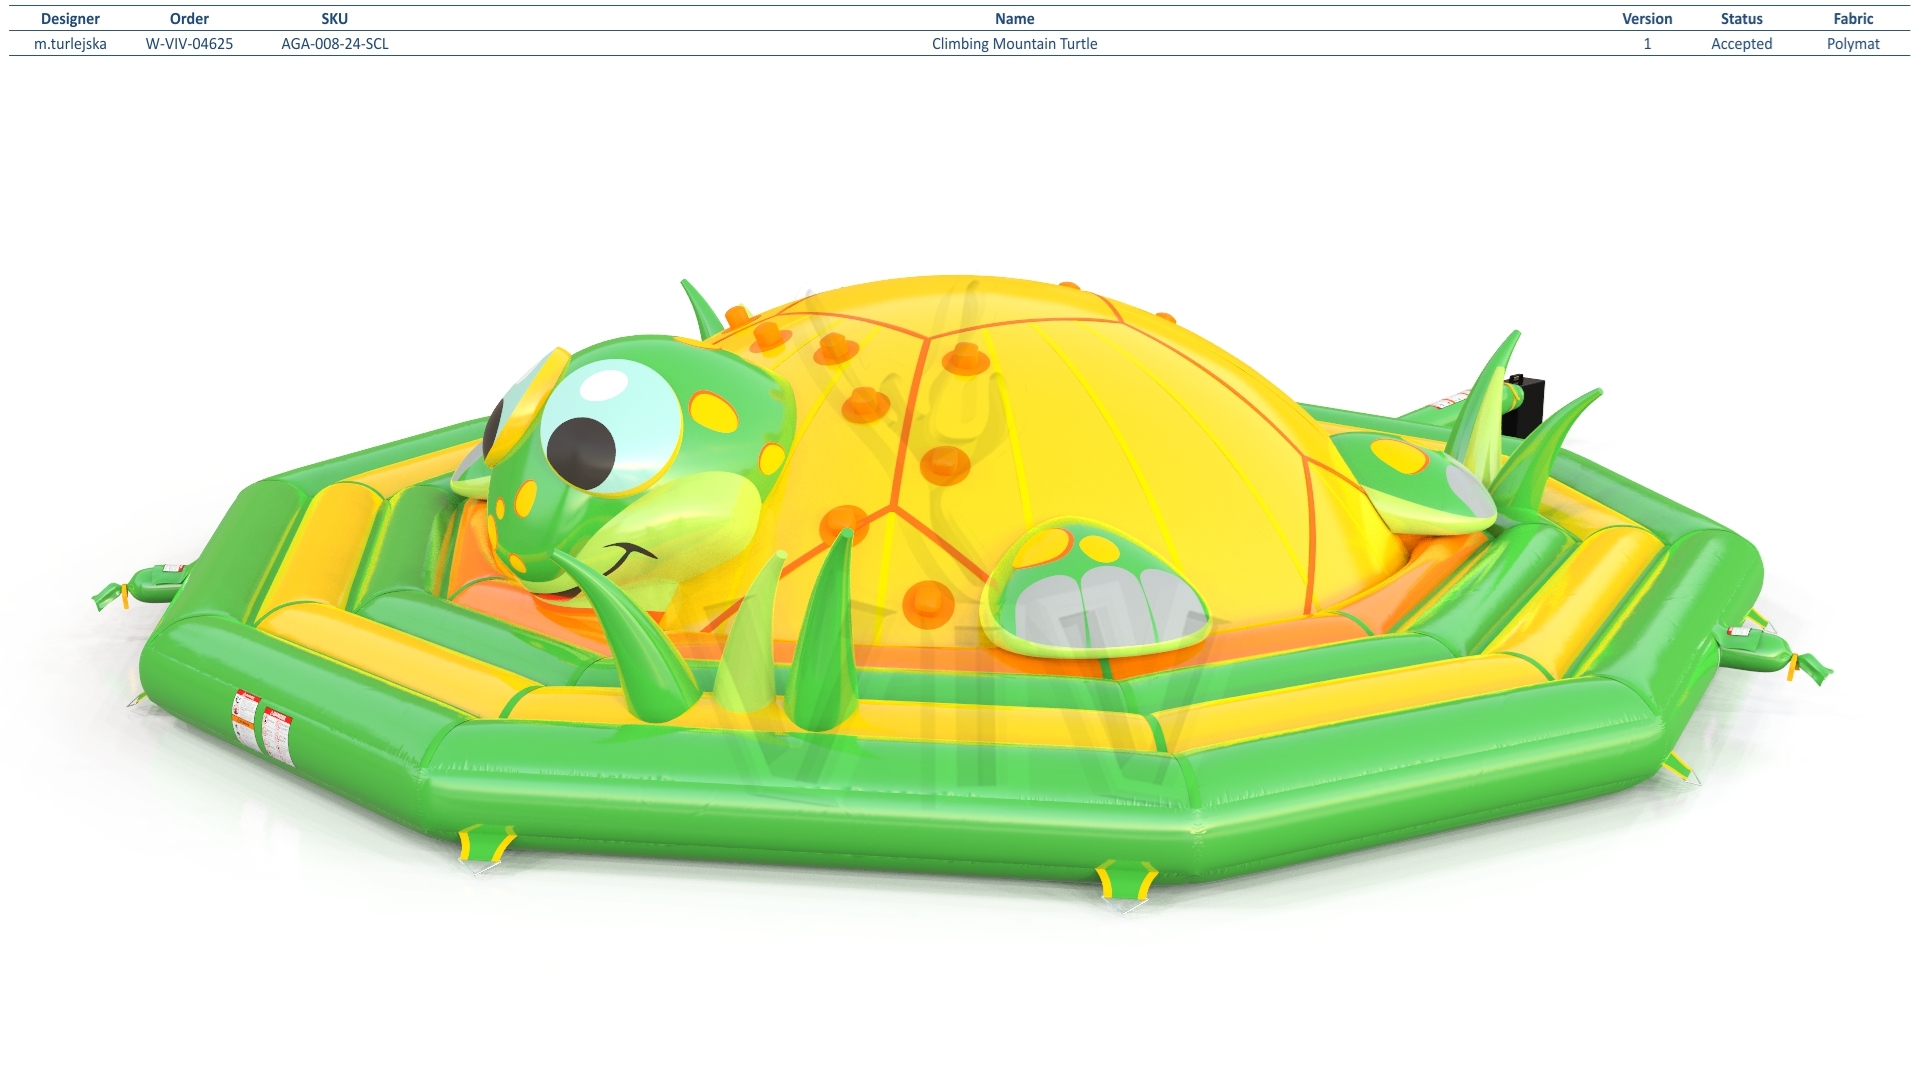
Task: Select SKU value AGA-008-24-SCL
Action: [335, 44]
